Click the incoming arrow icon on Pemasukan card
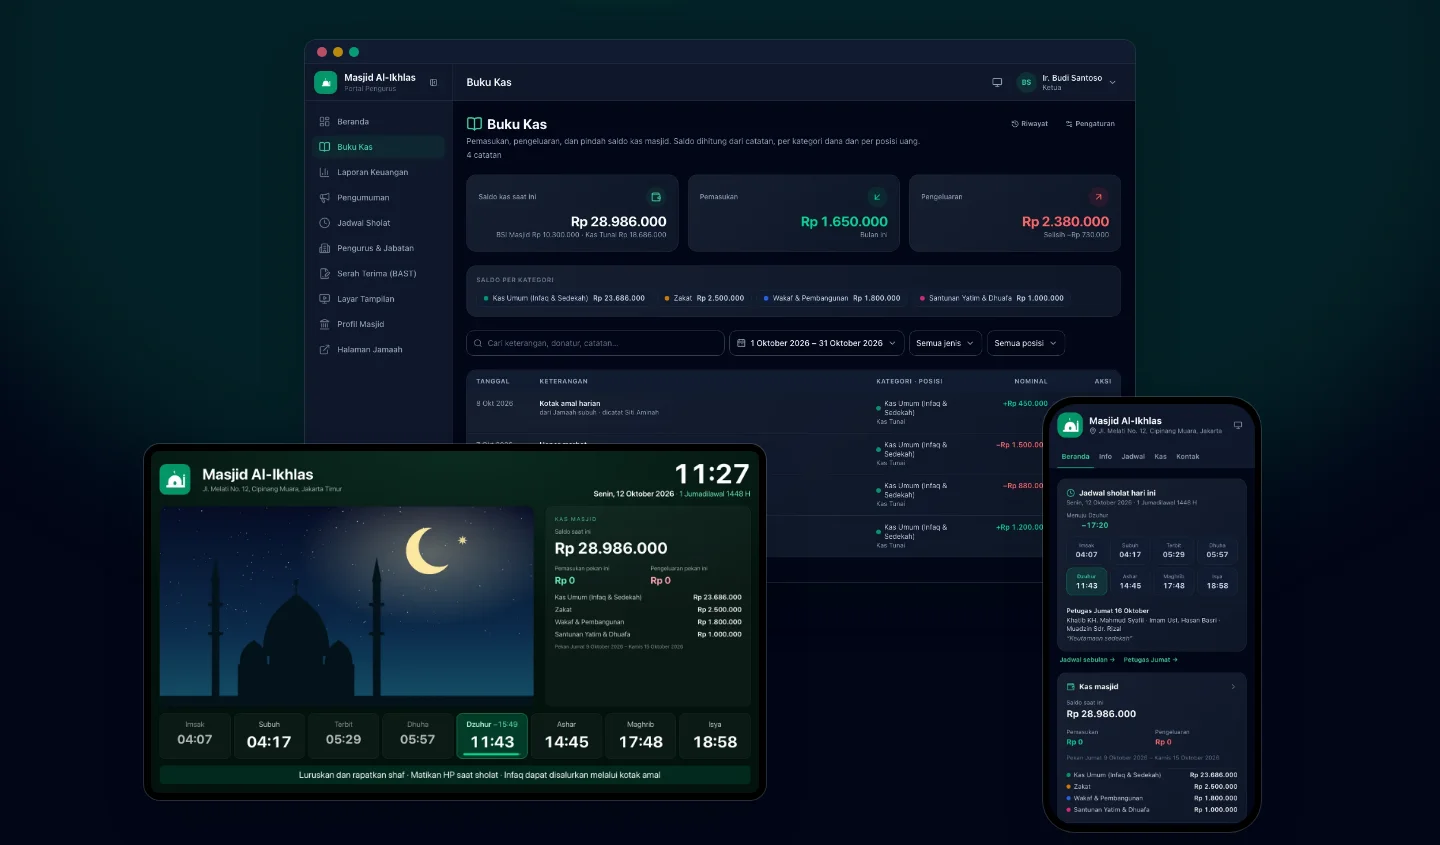This screenshot has width=1440, height=845. (877, 197)
